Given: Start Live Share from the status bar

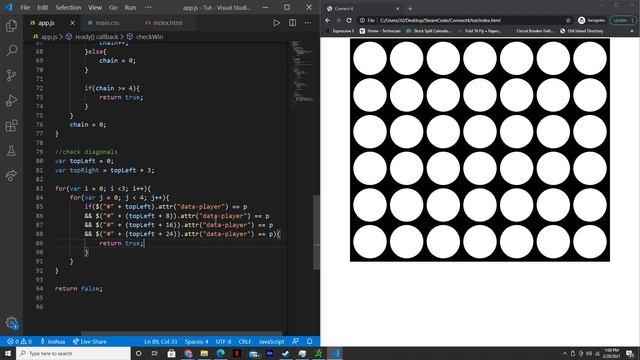Looking at the screenshot, I should (x=89, y=341).
